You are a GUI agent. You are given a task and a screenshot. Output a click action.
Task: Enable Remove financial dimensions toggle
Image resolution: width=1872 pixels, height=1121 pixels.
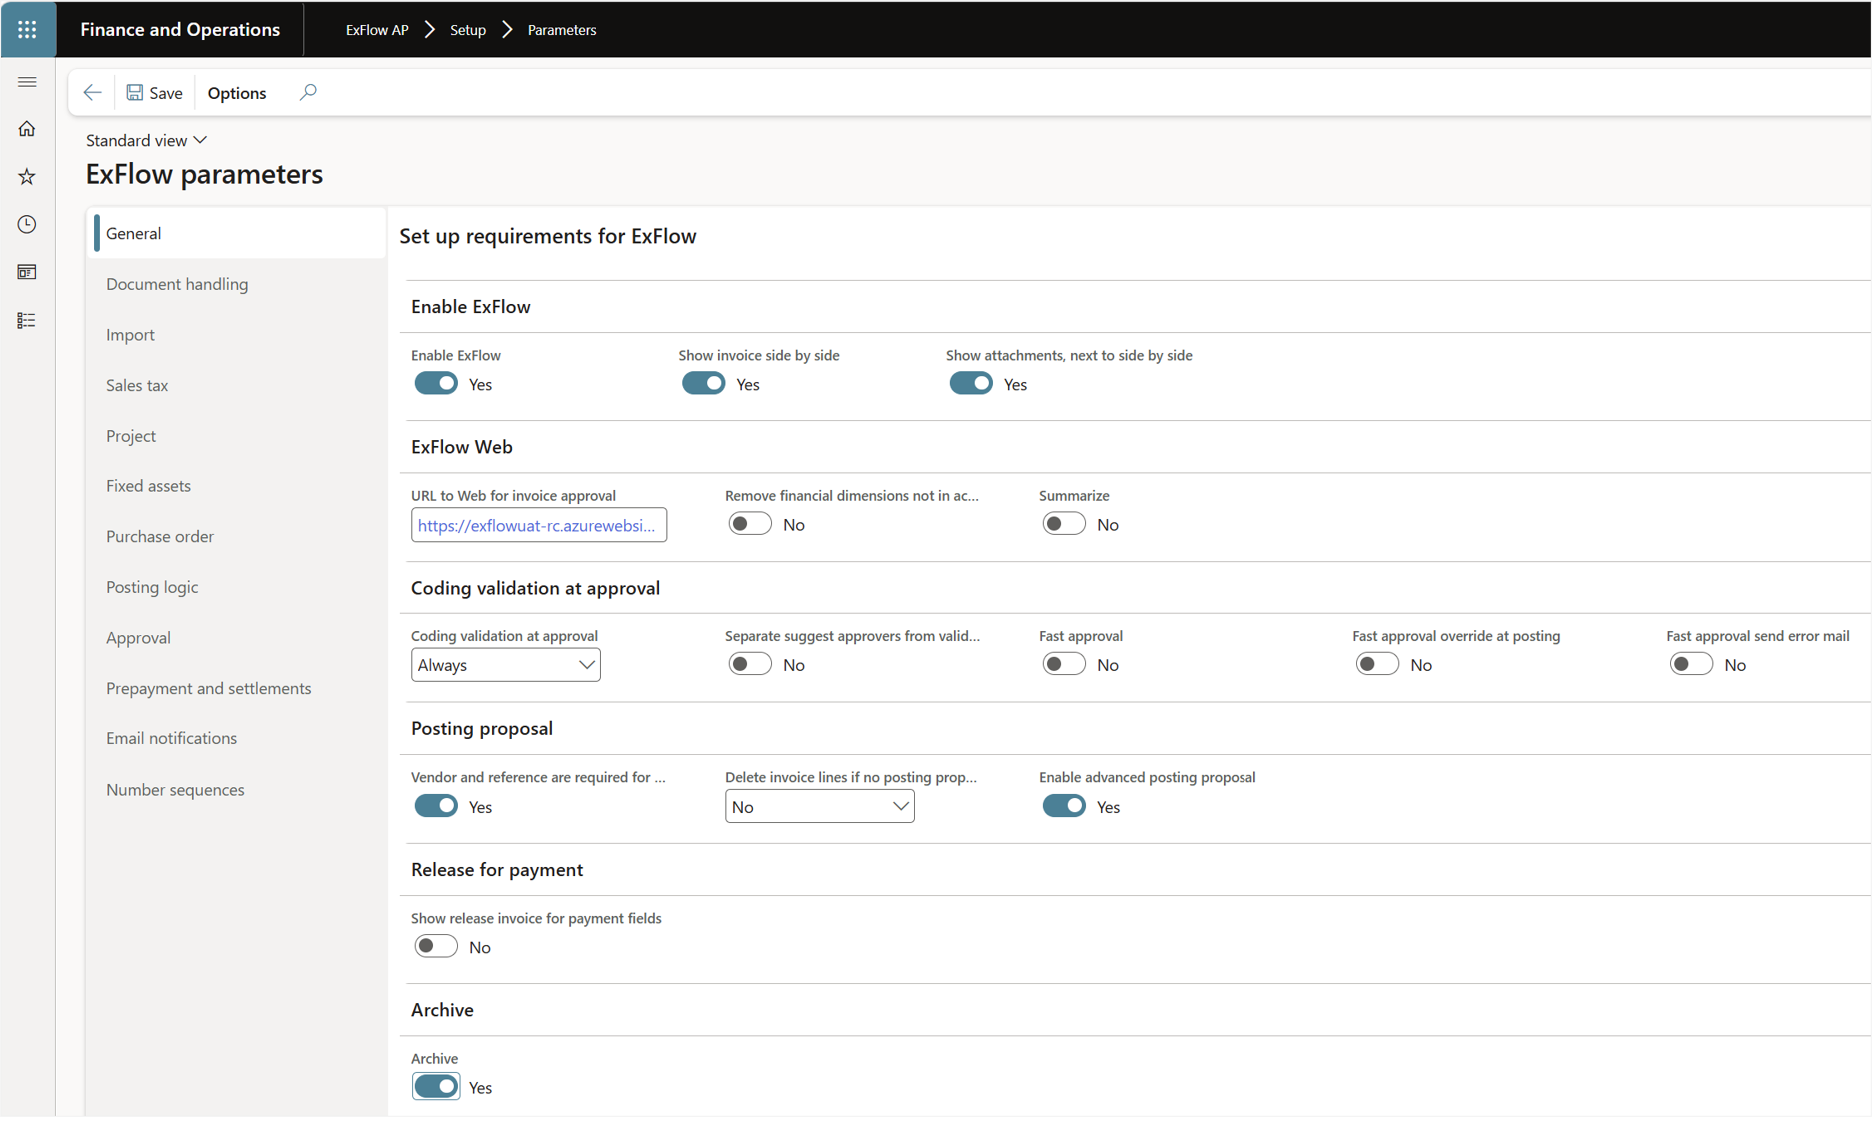(750, 524)
